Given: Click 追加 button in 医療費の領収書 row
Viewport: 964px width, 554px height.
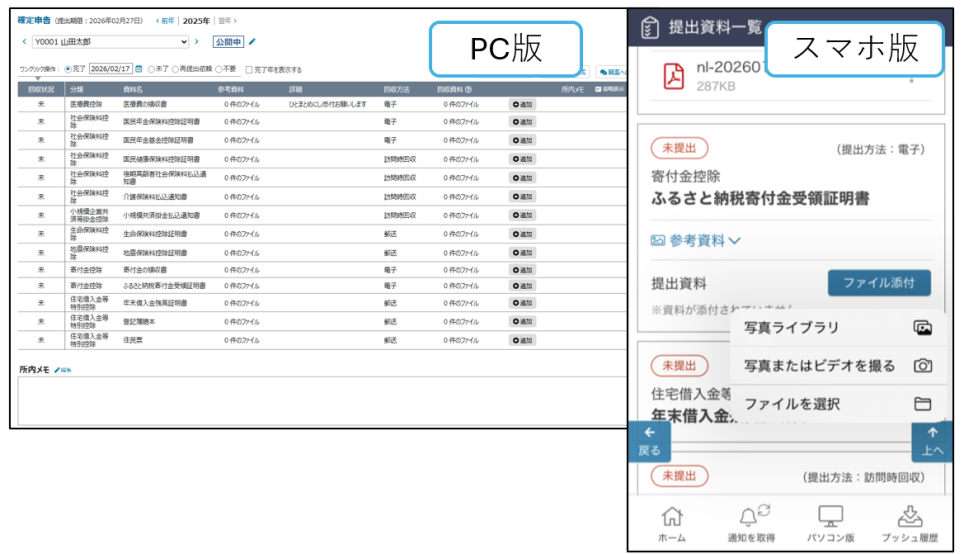Looking at the screenshot, I should click(522, 104).
